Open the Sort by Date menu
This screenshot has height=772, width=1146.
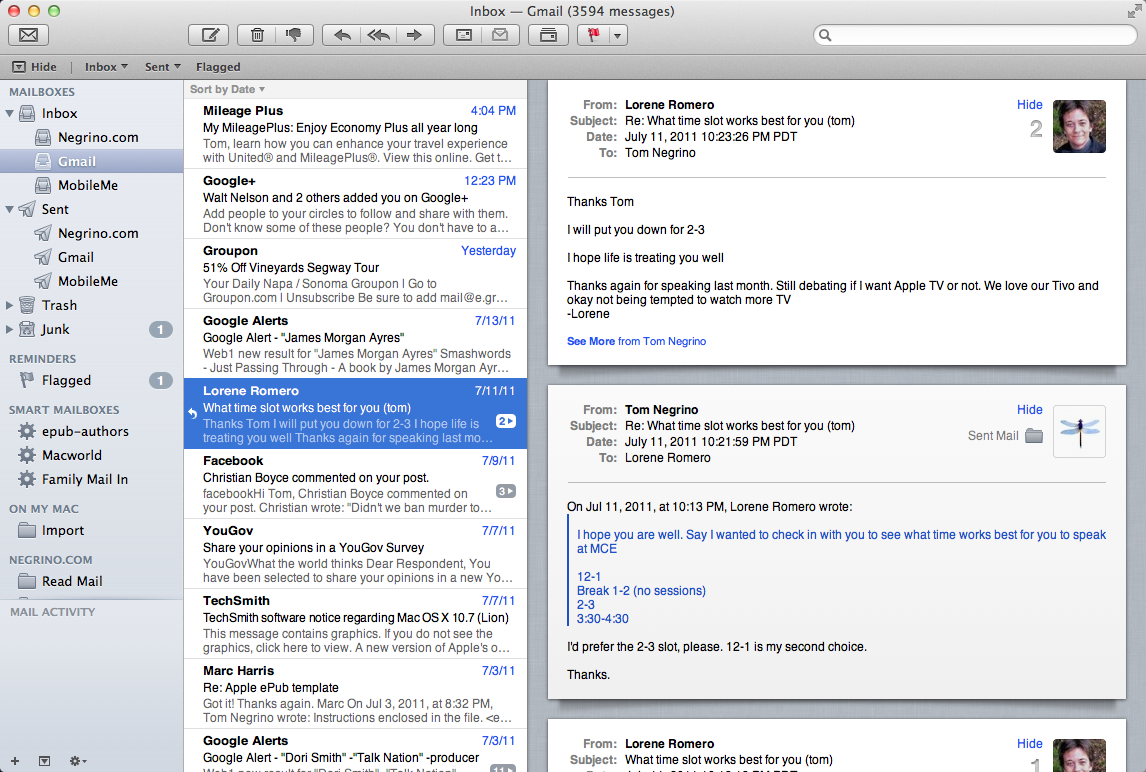point(227,89)
